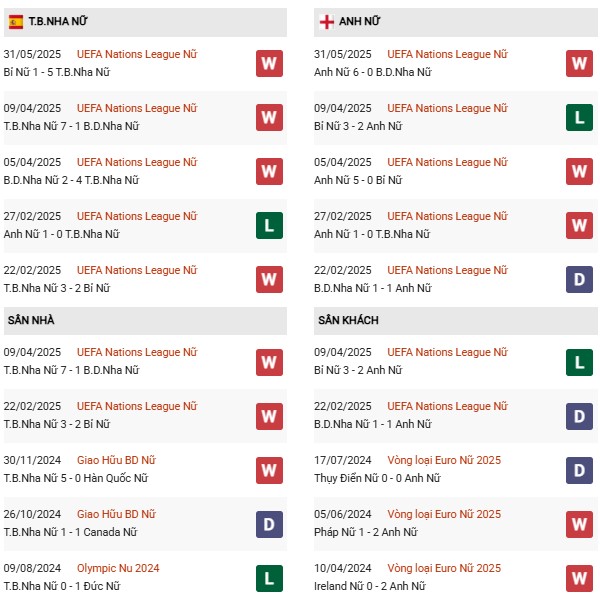Click W badge for Pháp Nữ 1-2 Anh Nữ
This screenshot has height=602, width=600.
(x=579, y=524)
